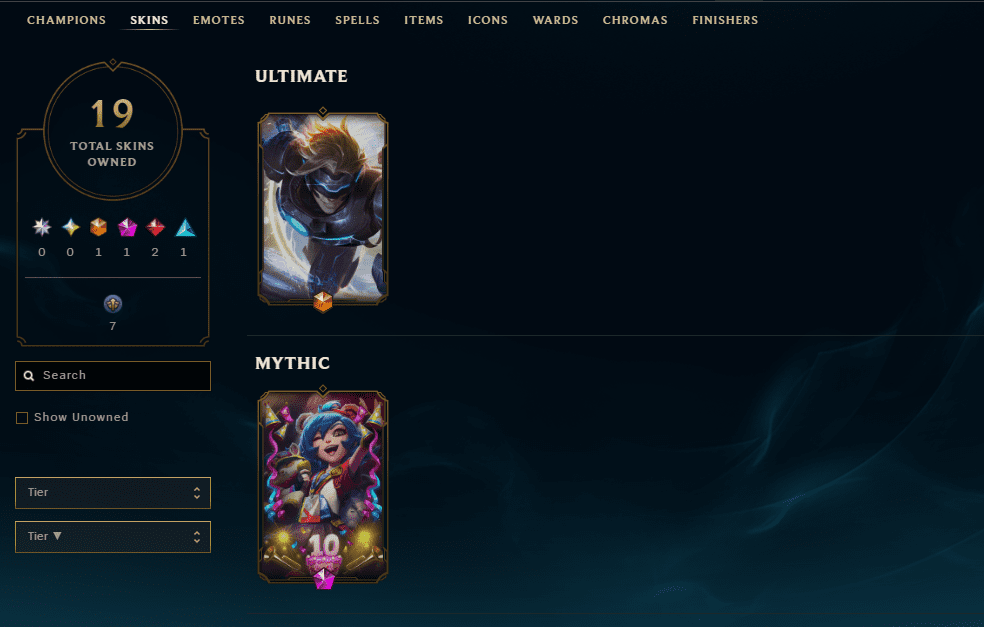Click the magnifier icon in the search box
984x627 pixels.
[x=29, y=375]
